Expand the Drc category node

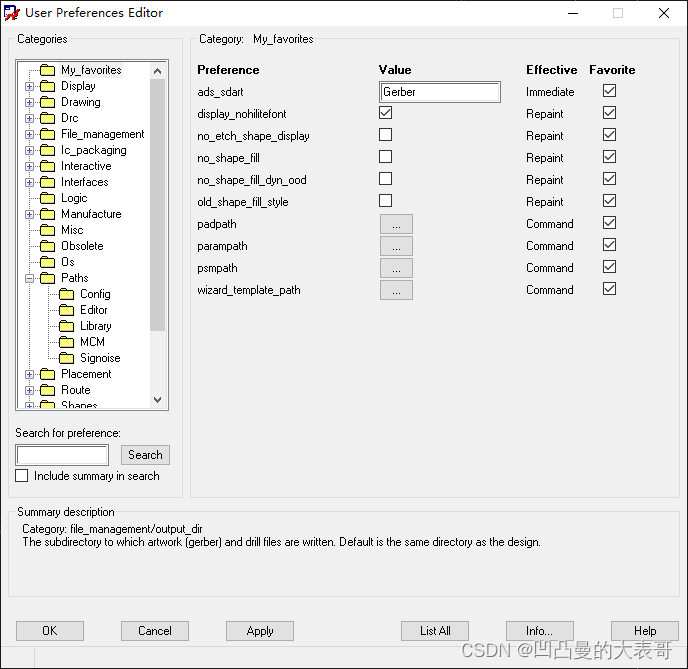click(x=29, y=118)
